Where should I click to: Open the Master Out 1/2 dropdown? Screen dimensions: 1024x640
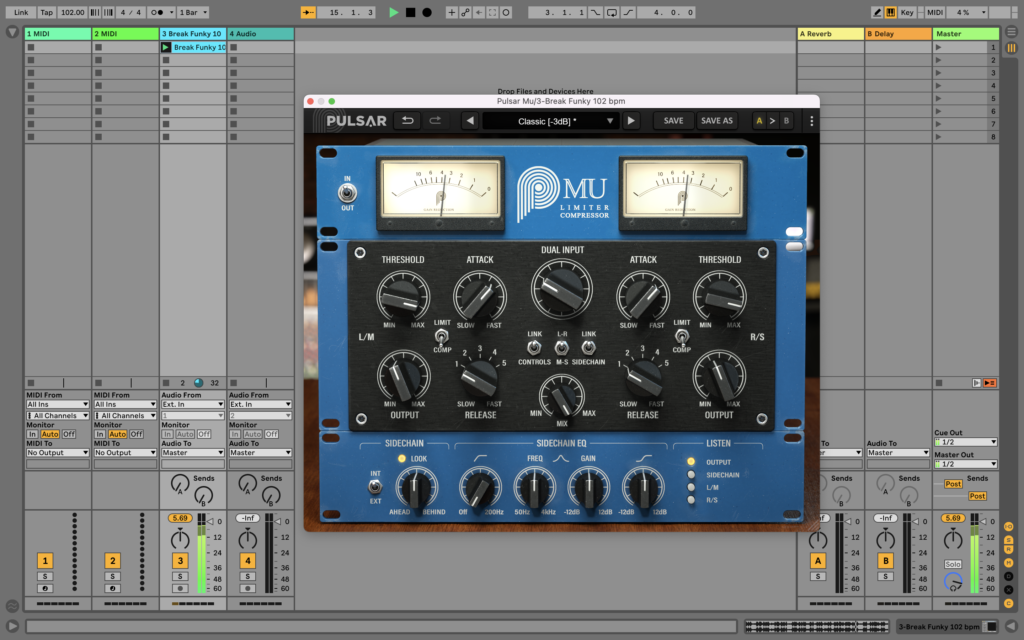point(965,464)
